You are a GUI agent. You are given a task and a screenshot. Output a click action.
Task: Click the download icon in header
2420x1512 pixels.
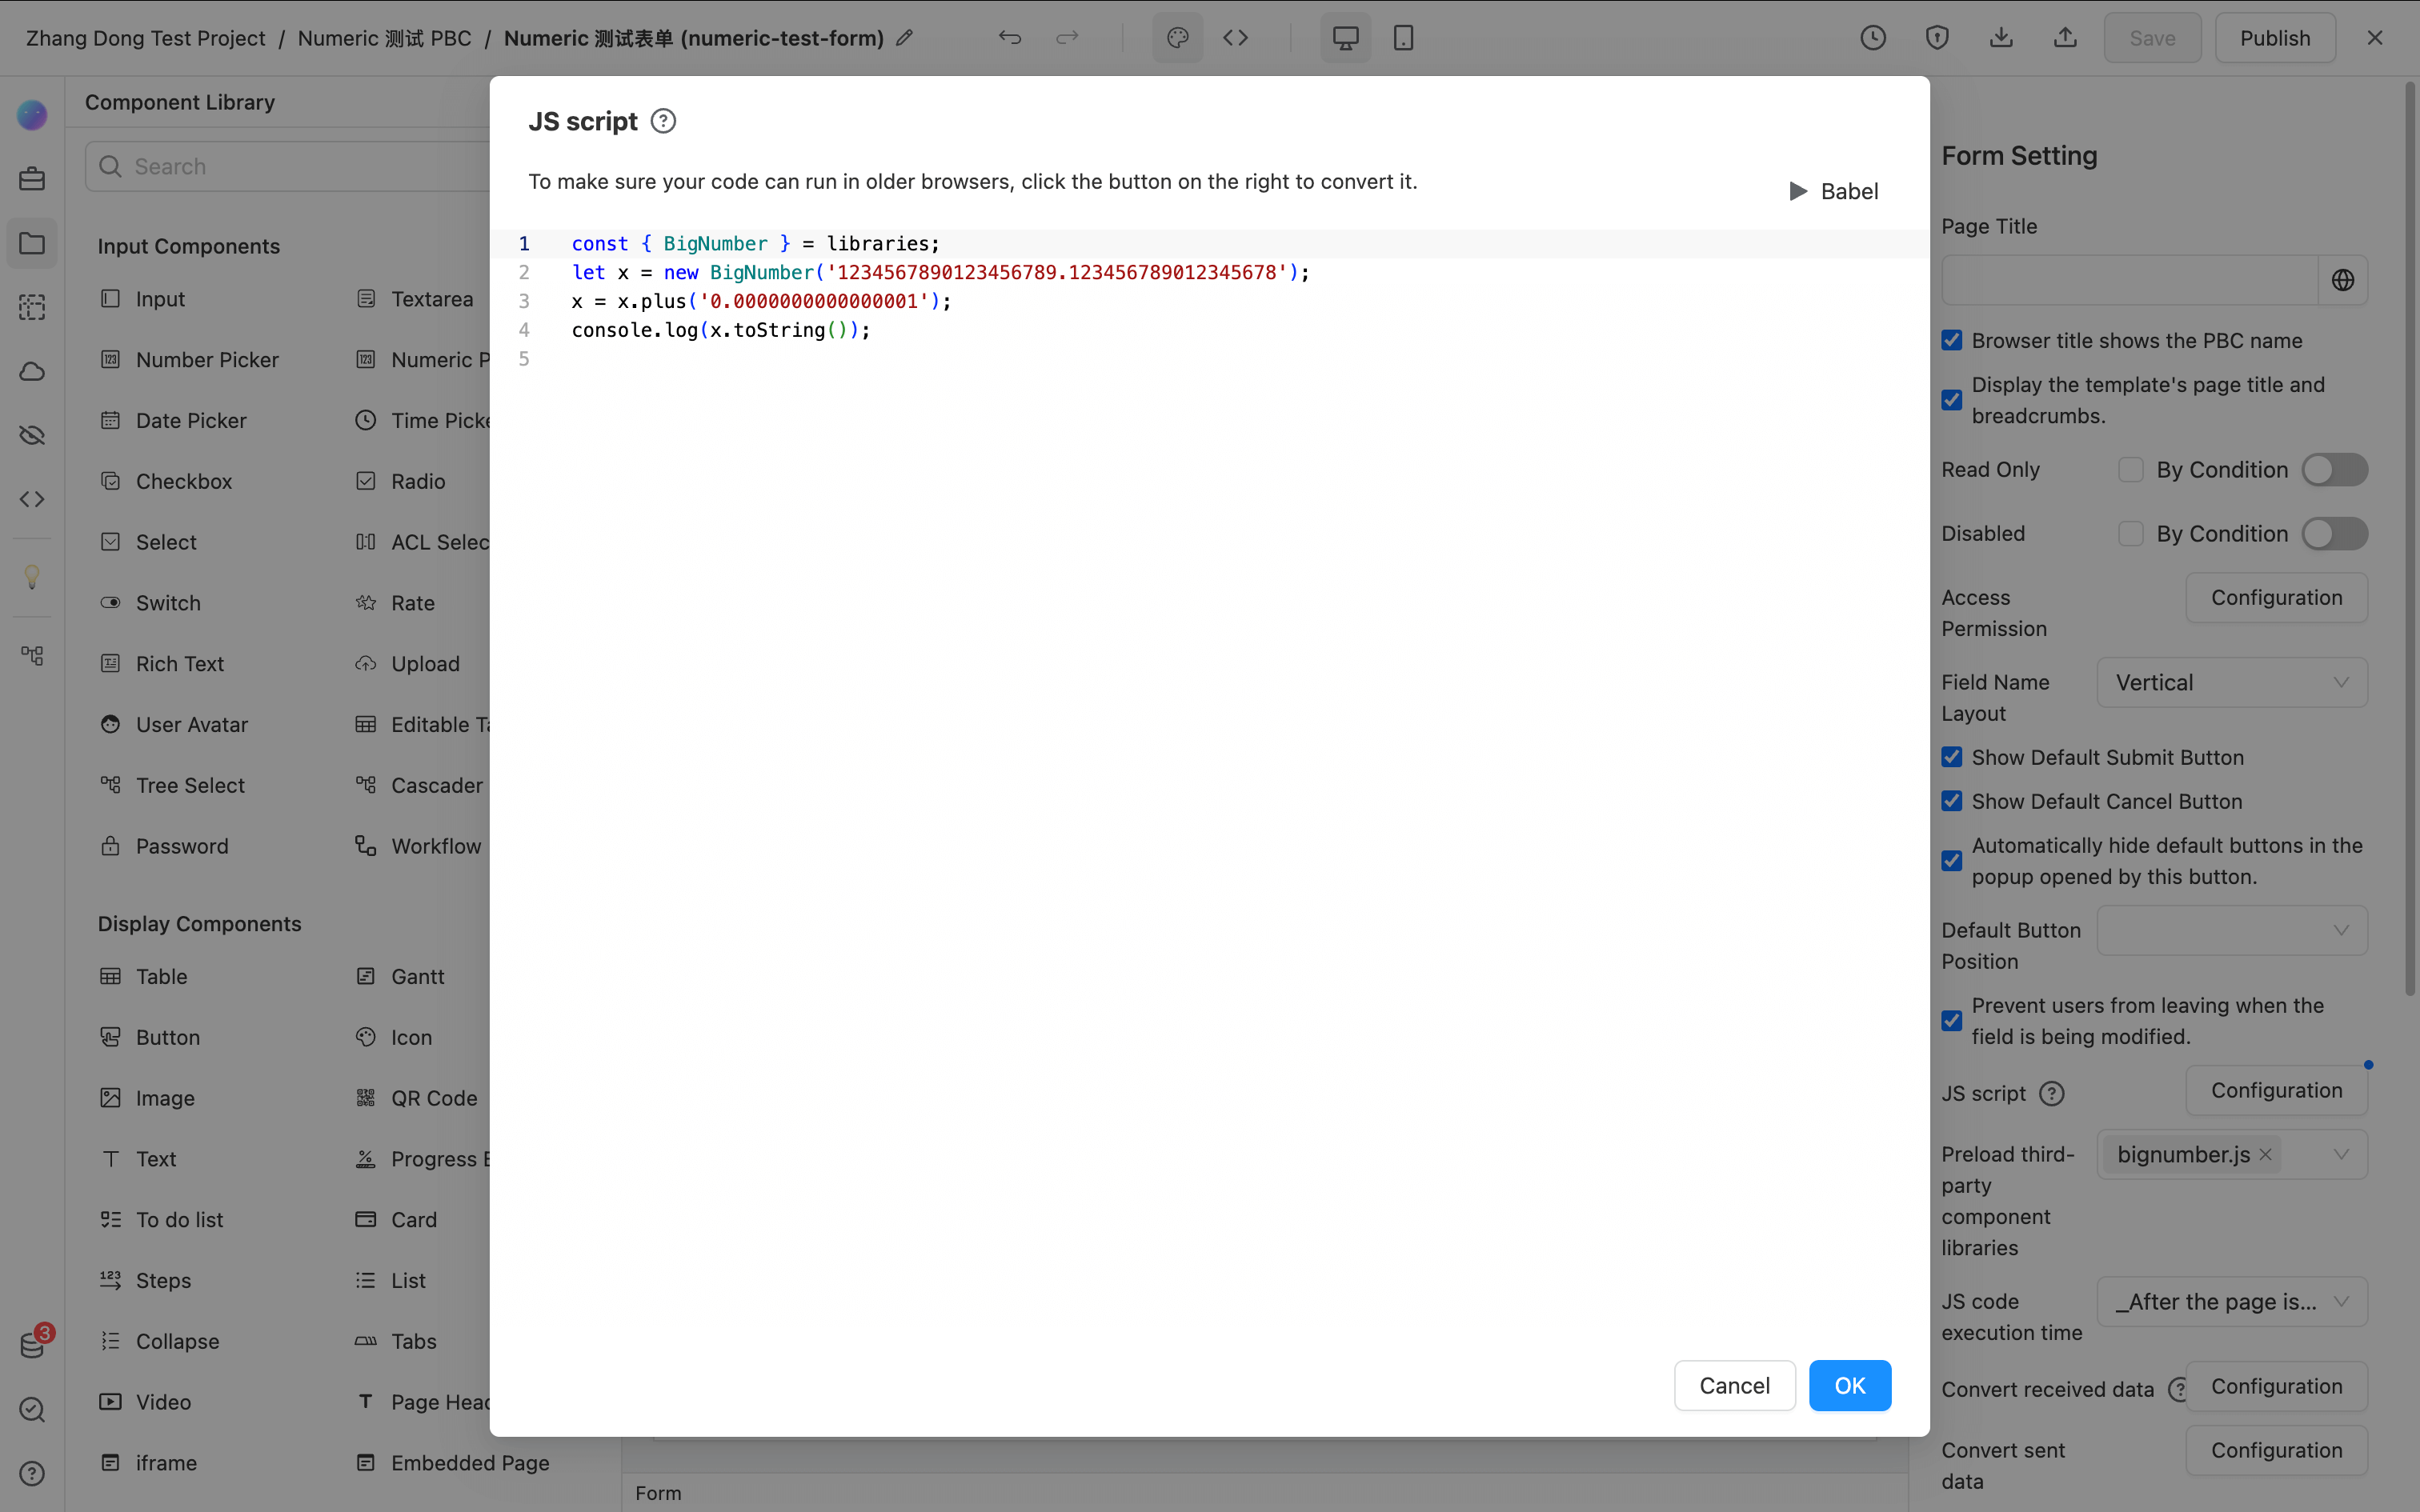coord(2001,38)
